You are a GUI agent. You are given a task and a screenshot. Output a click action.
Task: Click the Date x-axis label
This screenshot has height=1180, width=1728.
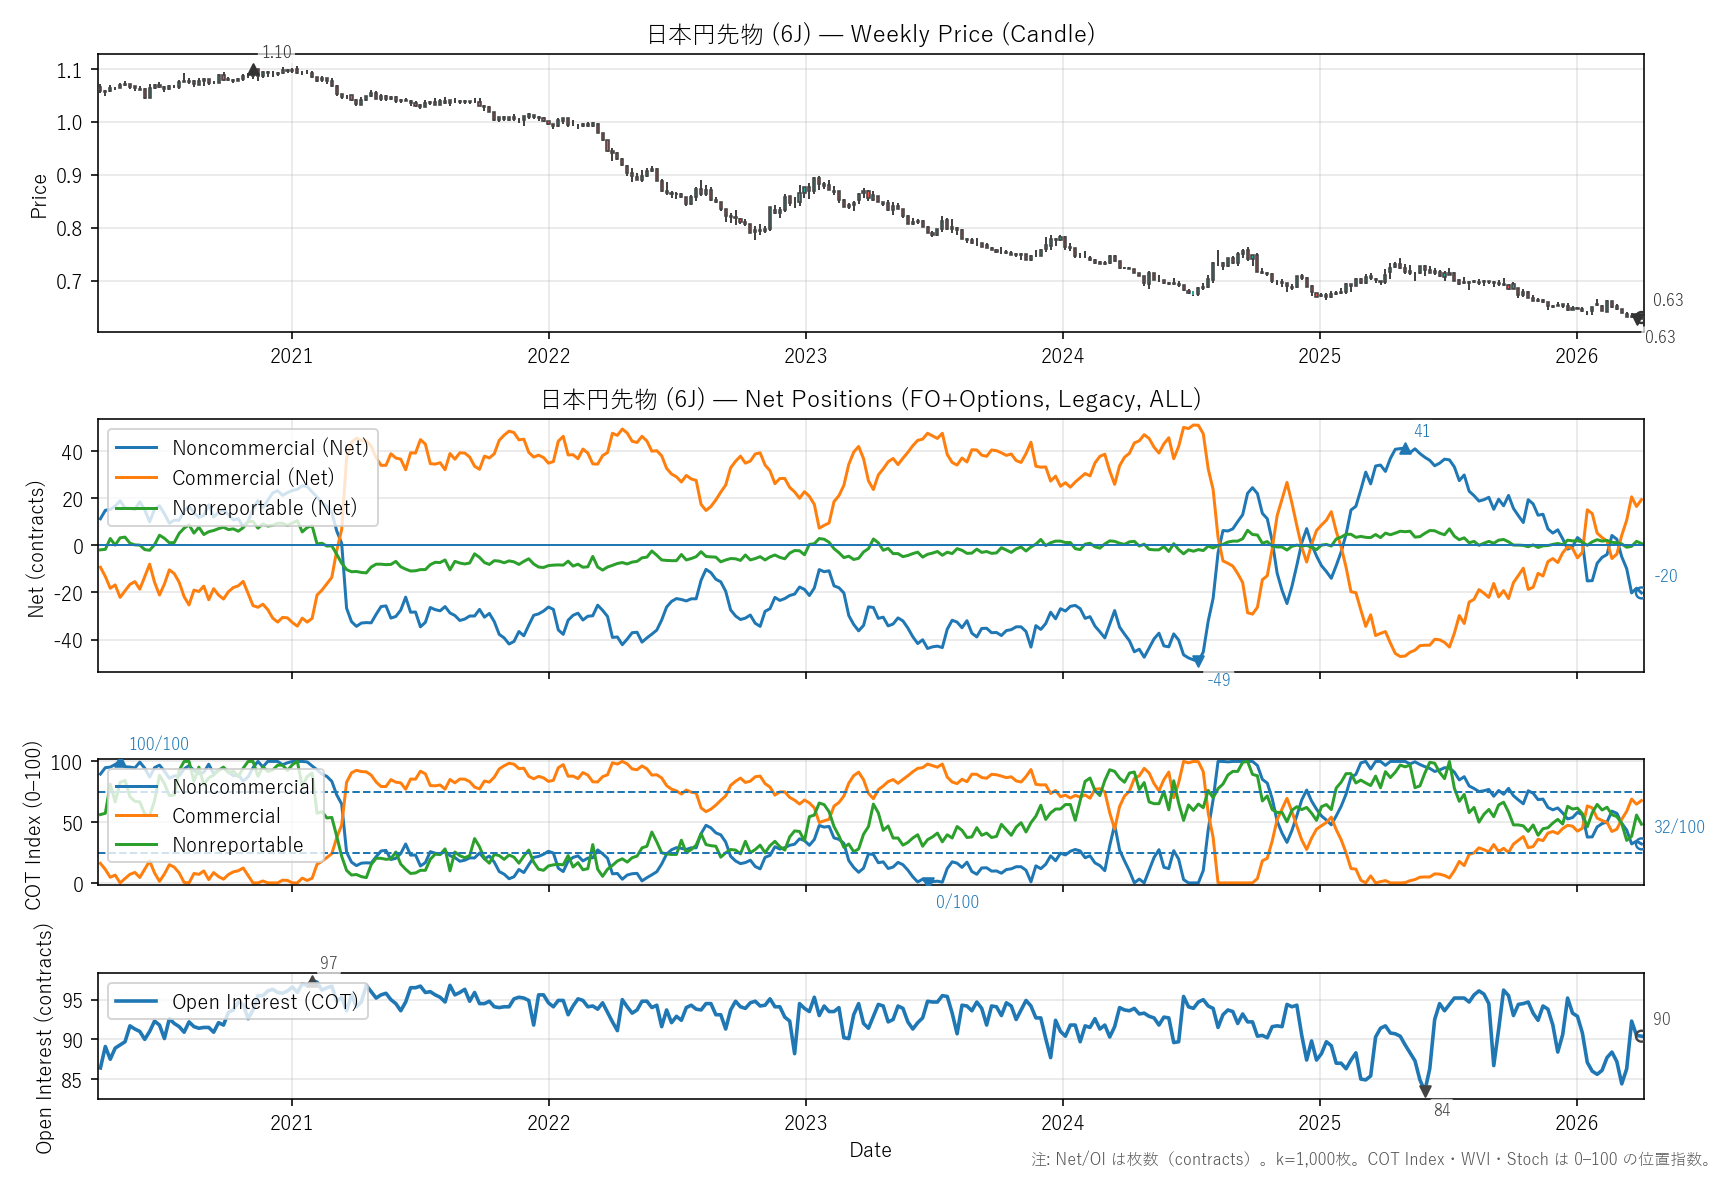870,1150
